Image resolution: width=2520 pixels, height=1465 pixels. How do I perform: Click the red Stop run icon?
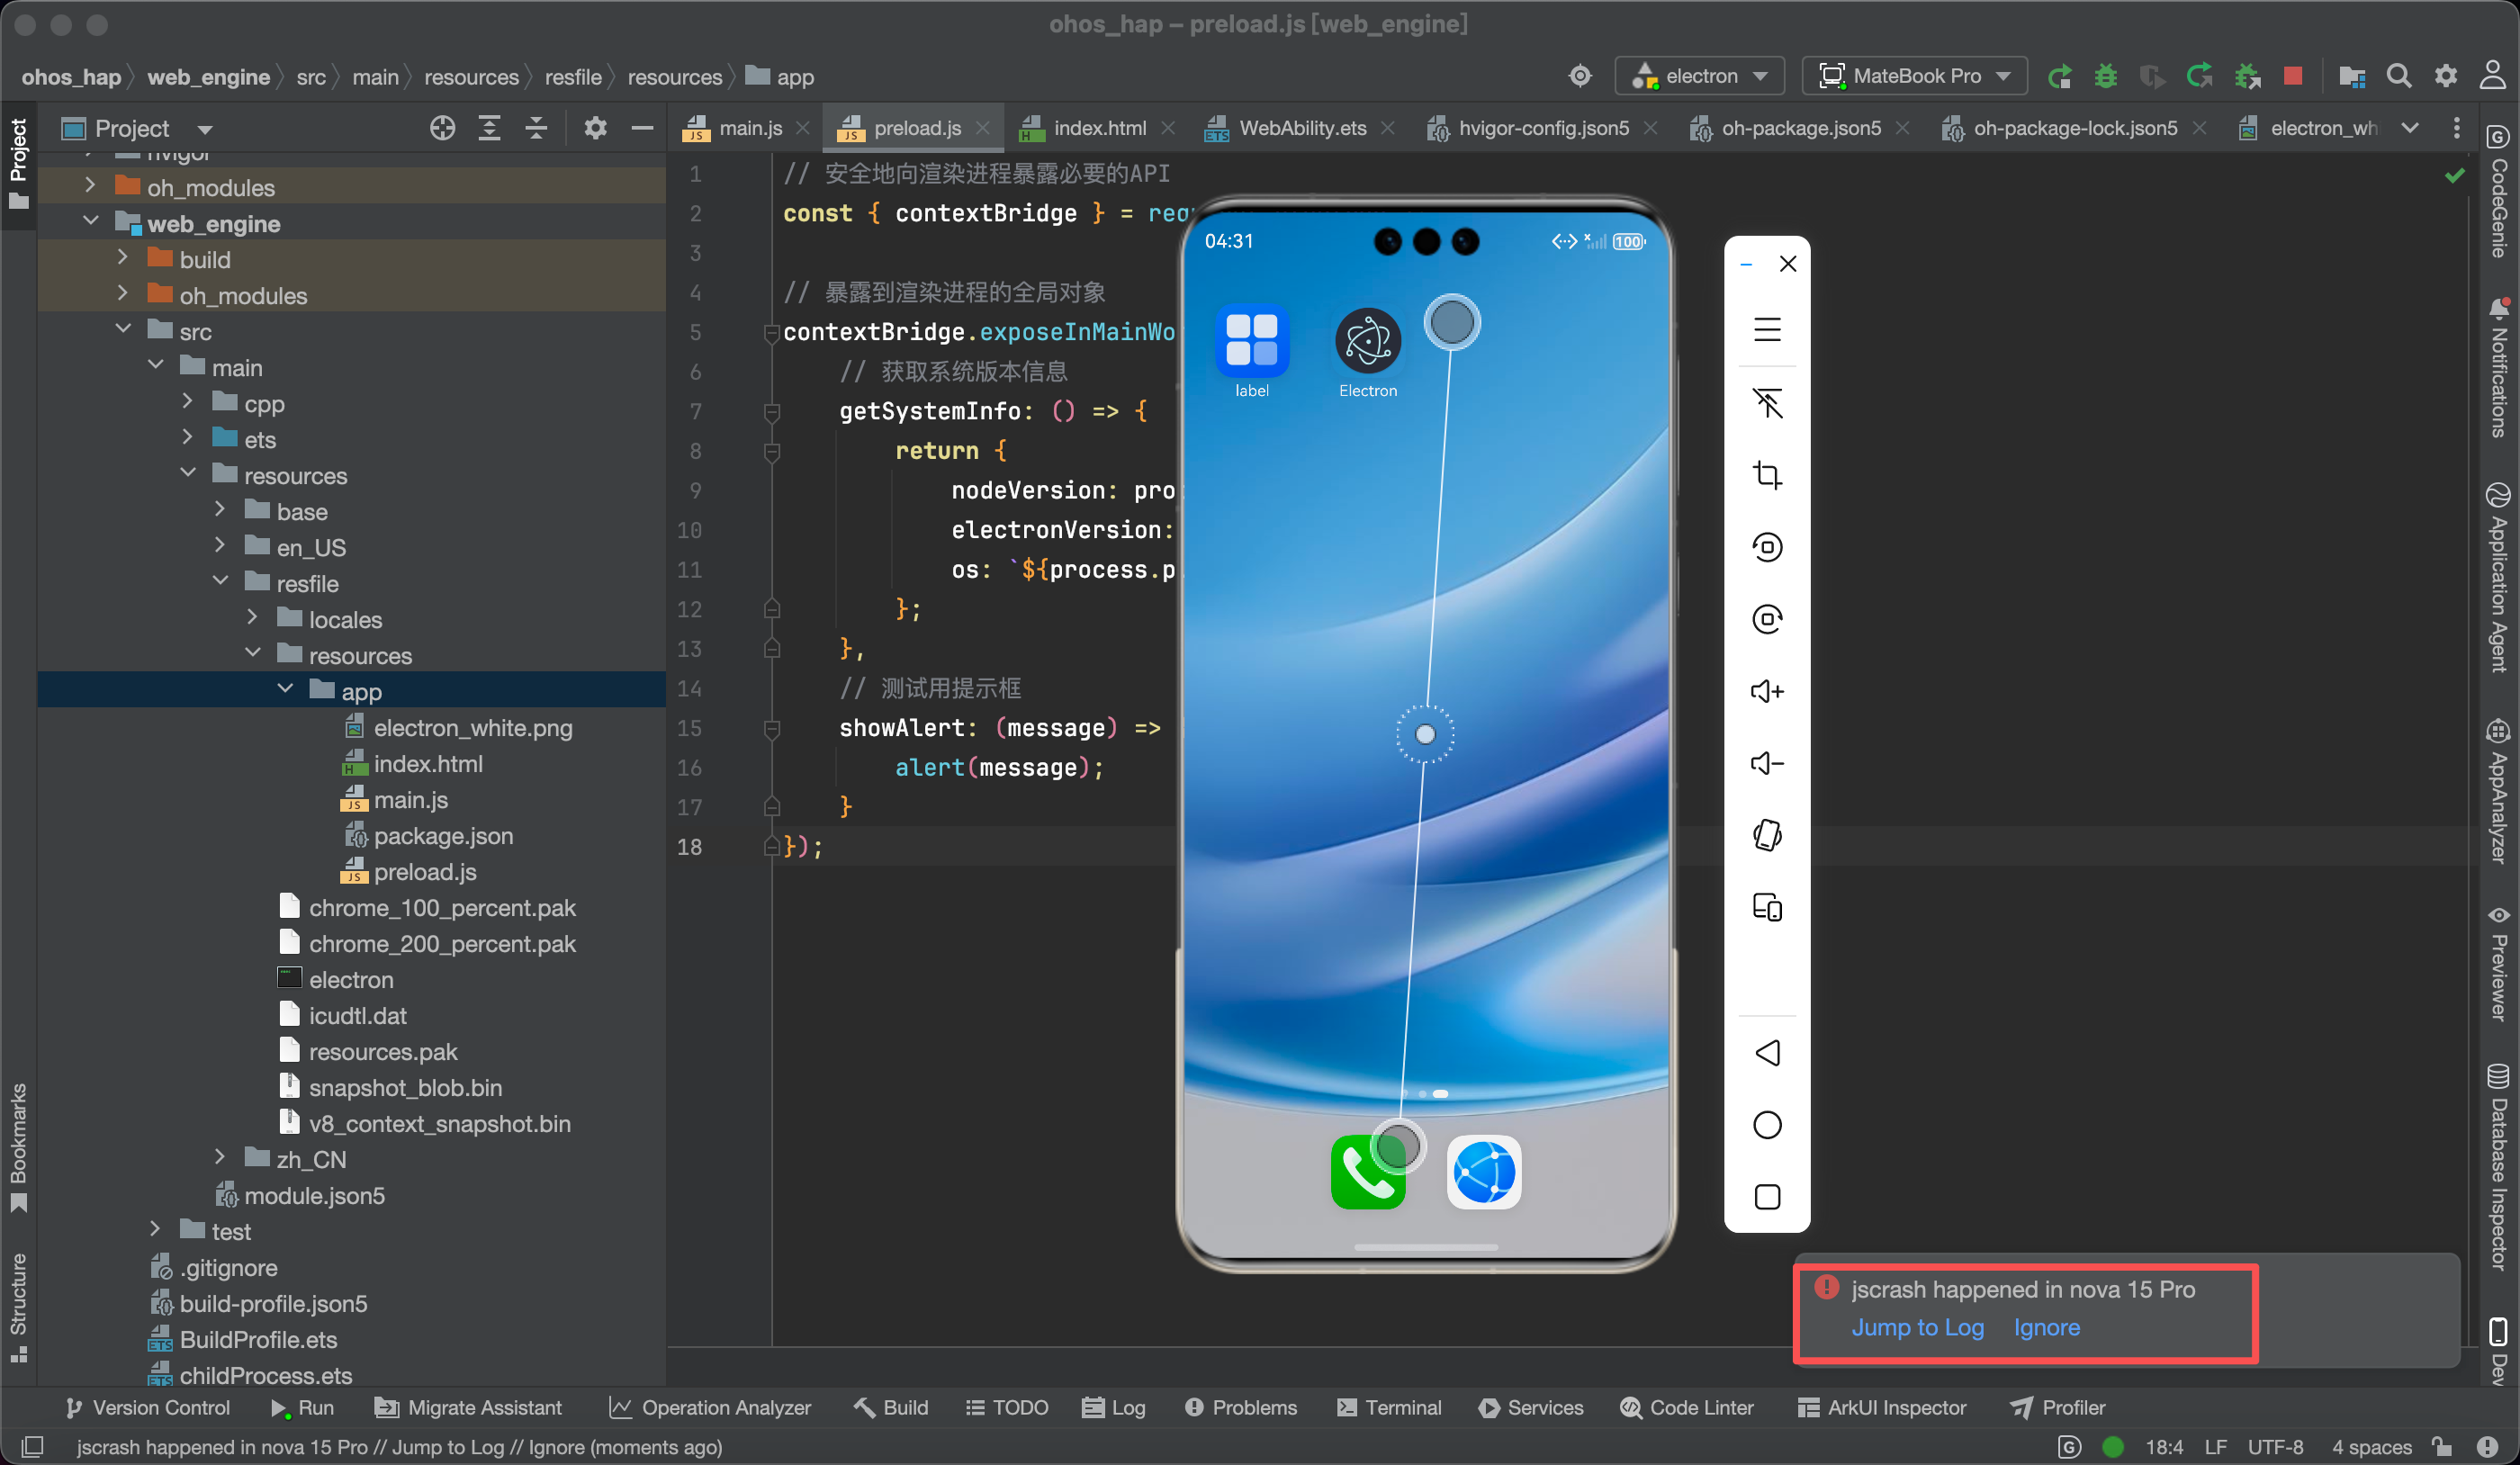click(2293, 76)
